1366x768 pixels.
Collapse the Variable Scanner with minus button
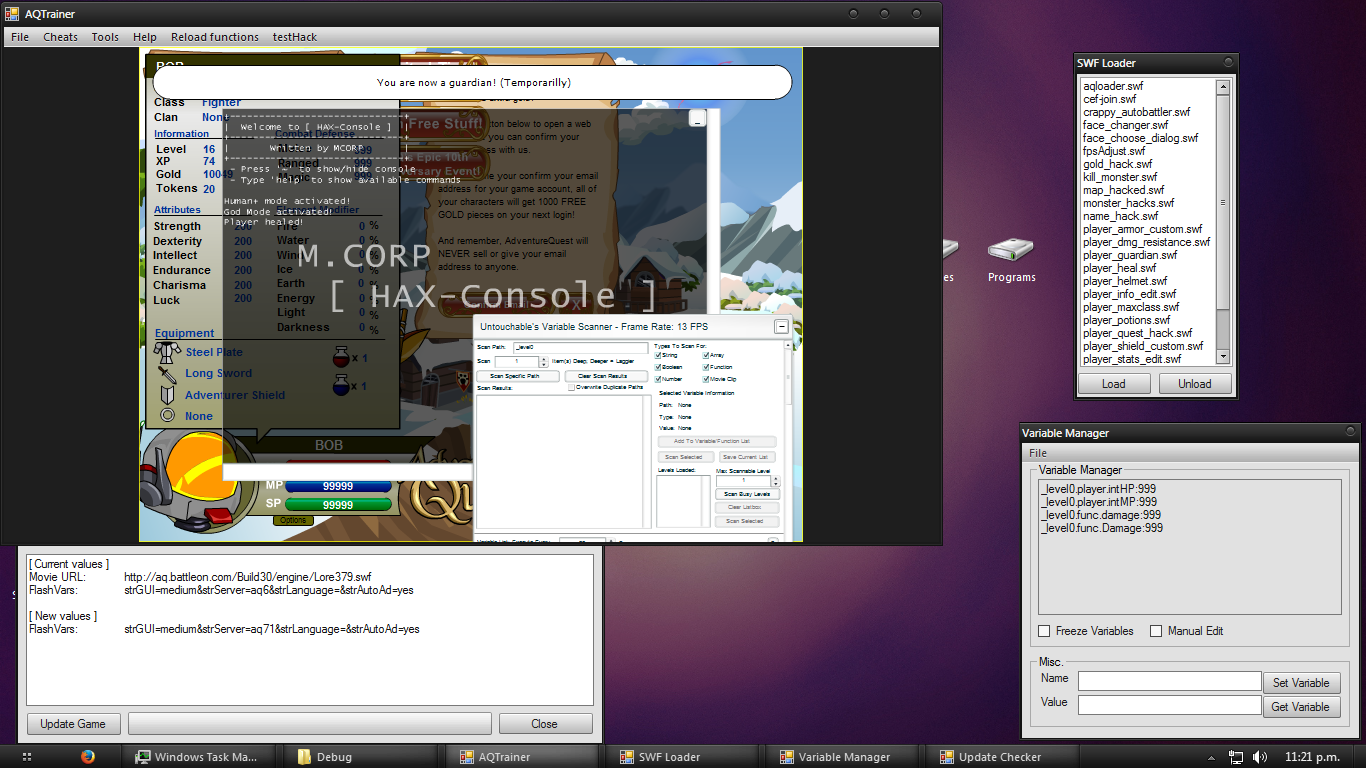(781, 327)
